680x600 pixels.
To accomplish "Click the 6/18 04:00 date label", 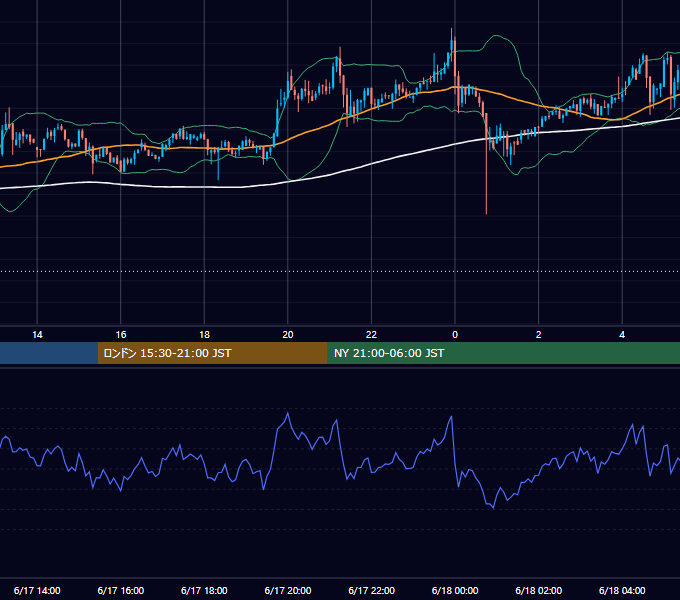I will click(x=622, y=590).
